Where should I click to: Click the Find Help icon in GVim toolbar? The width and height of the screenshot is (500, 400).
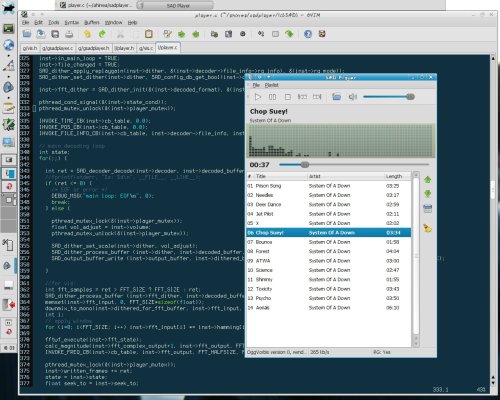click(322, 34)
